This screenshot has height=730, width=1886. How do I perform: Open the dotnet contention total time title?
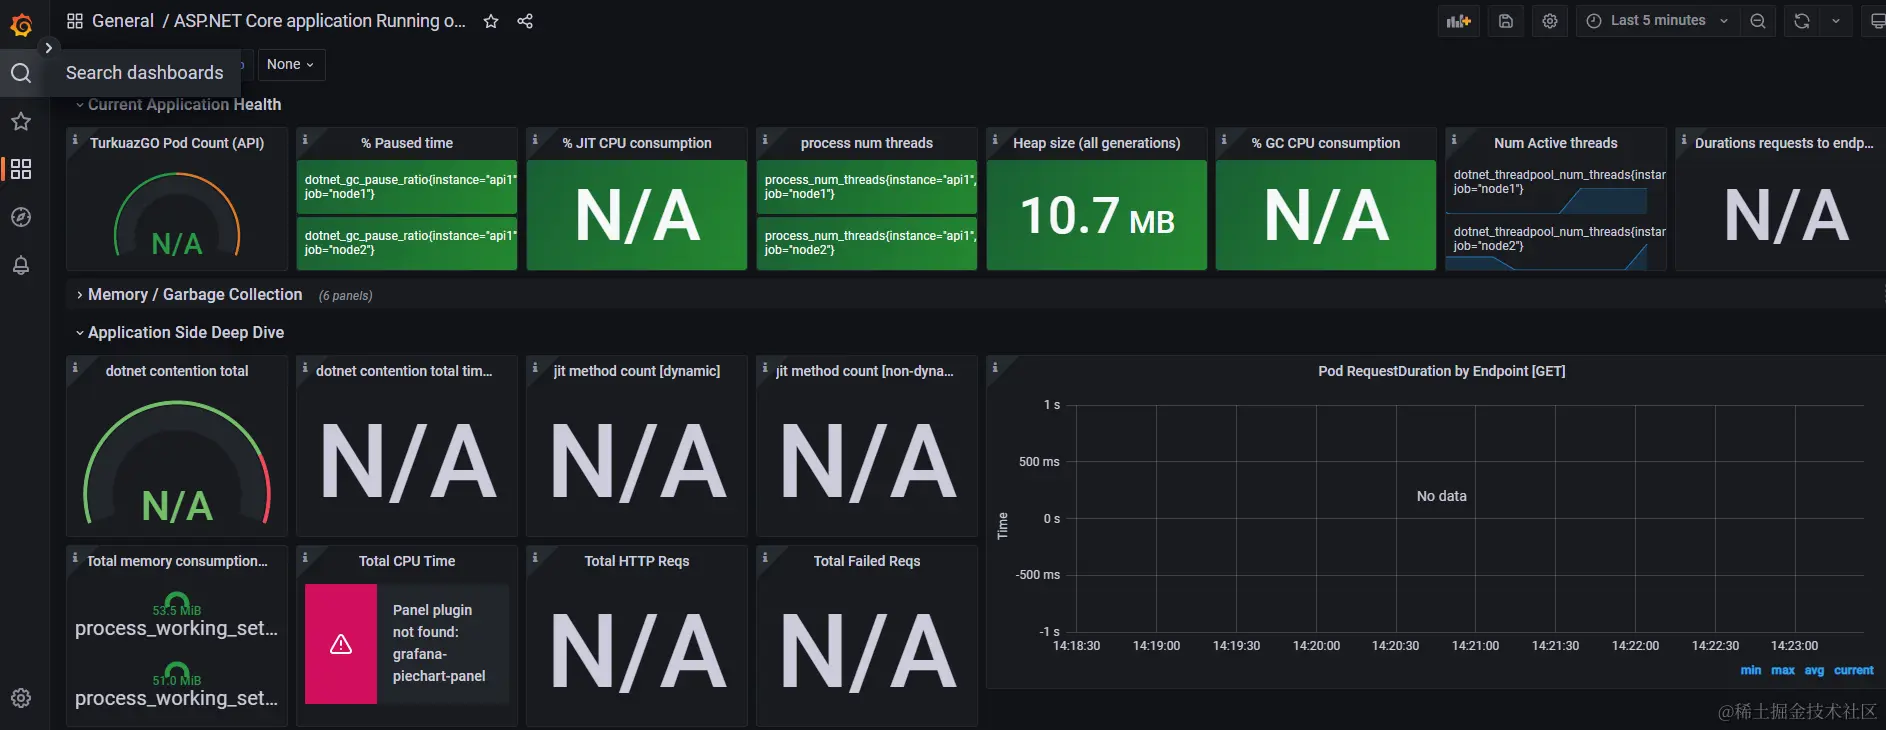pyautogui.click(x=404, y=371)
